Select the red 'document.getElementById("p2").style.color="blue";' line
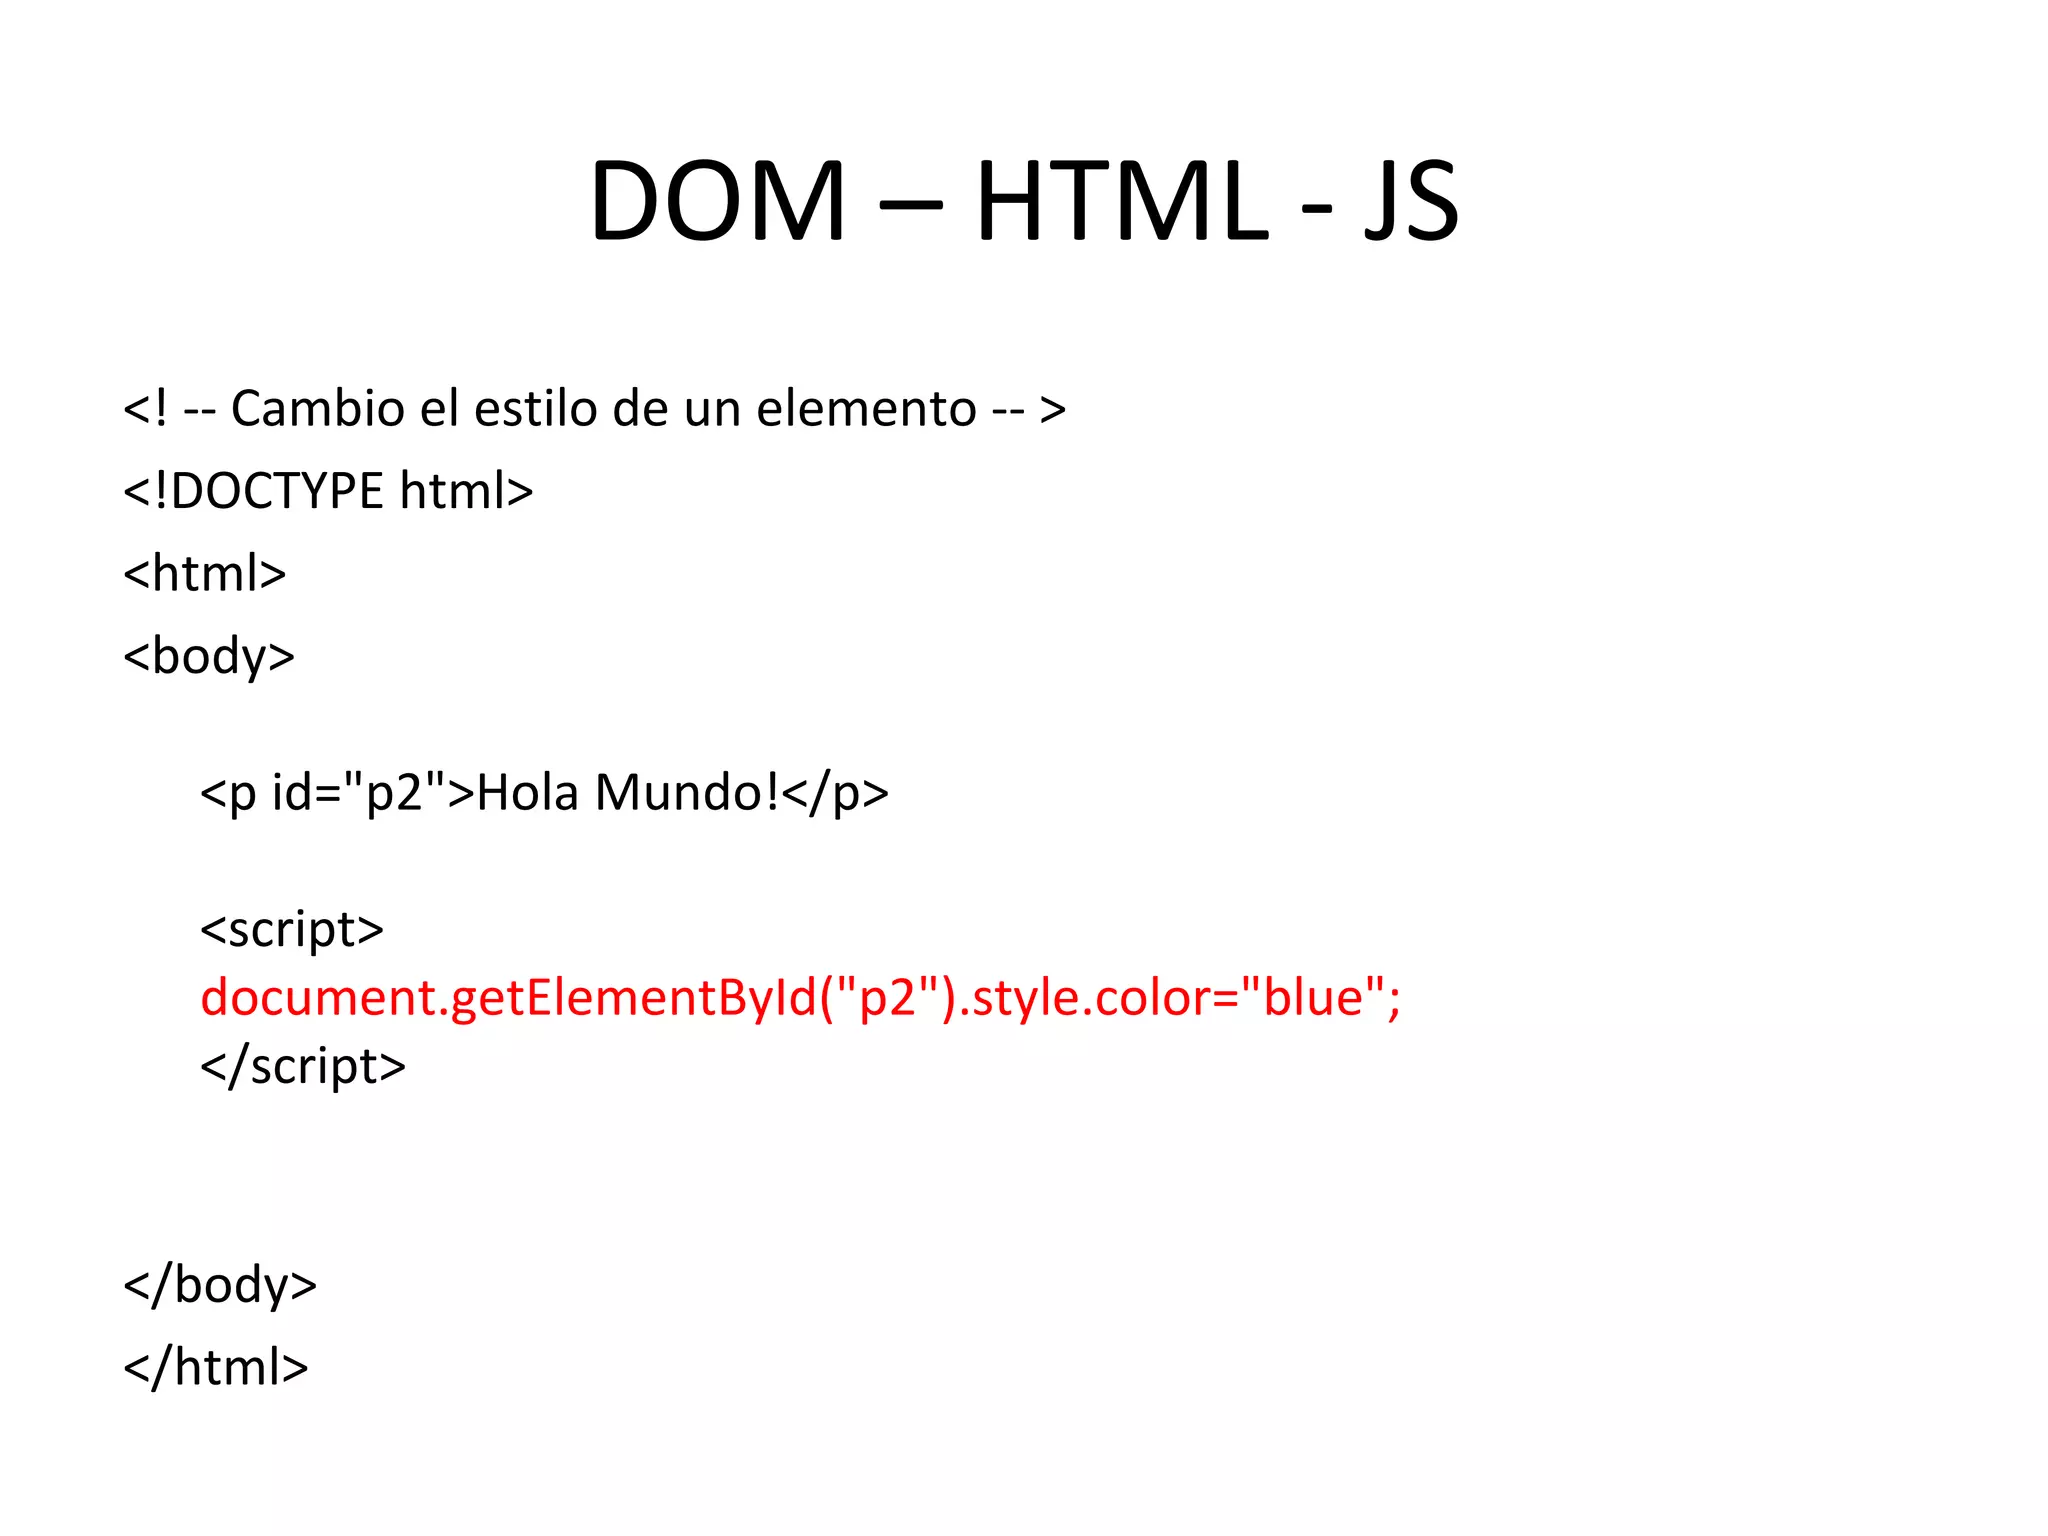 coord(800,997)
